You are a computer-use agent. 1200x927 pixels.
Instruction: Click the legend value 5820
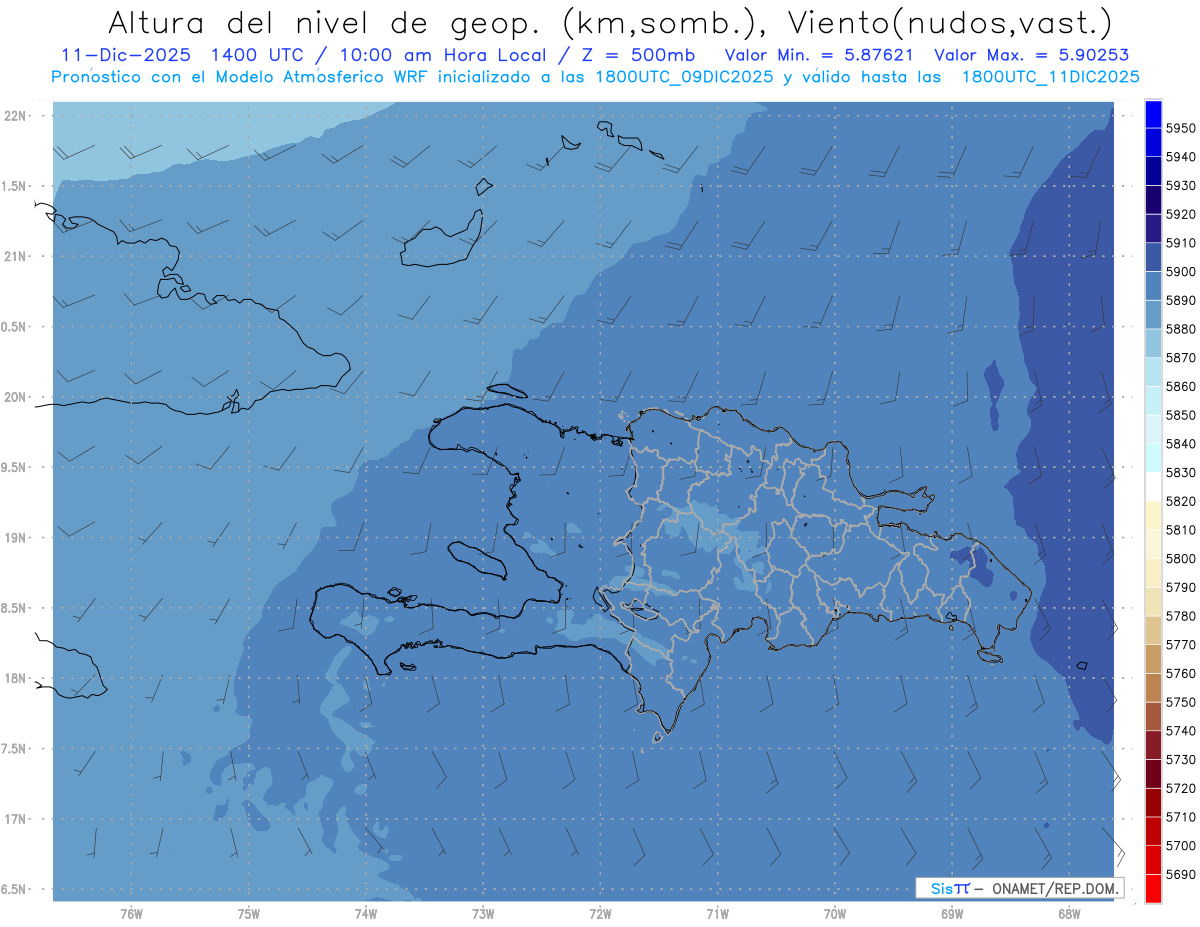coord(1181,501)
